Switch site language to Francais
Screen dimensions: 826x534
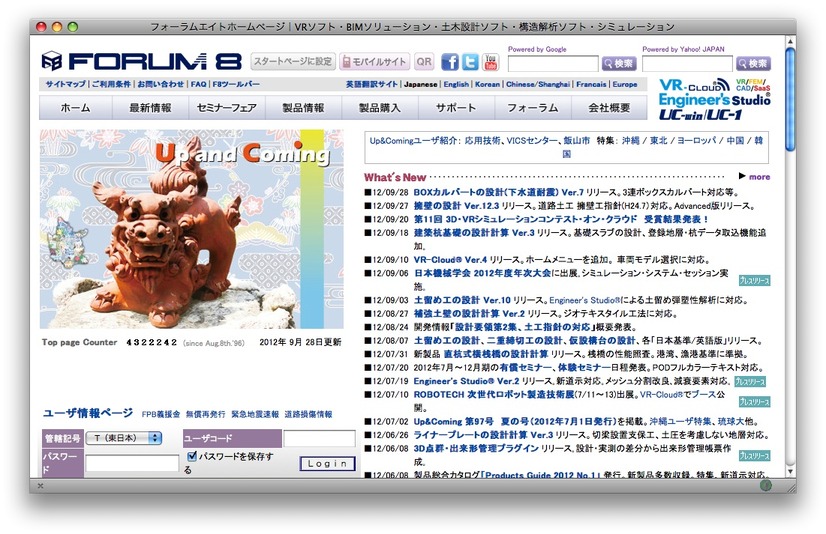[x=591, y=84]
